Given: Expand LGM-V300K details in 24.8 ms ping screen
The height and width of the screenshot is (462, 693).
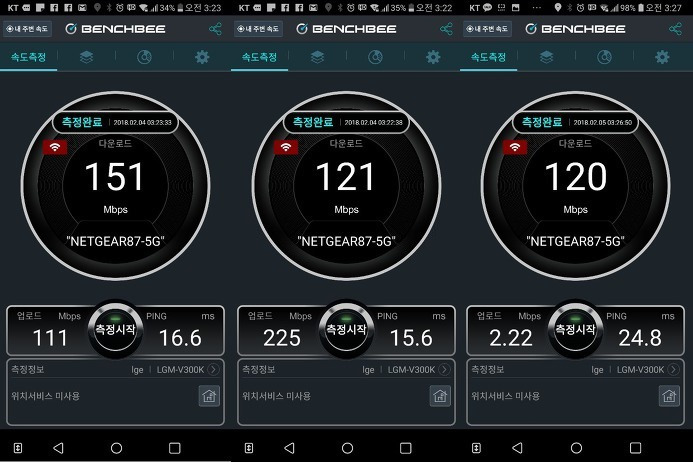Looking at the screenshot, I should tap(674, 369).
